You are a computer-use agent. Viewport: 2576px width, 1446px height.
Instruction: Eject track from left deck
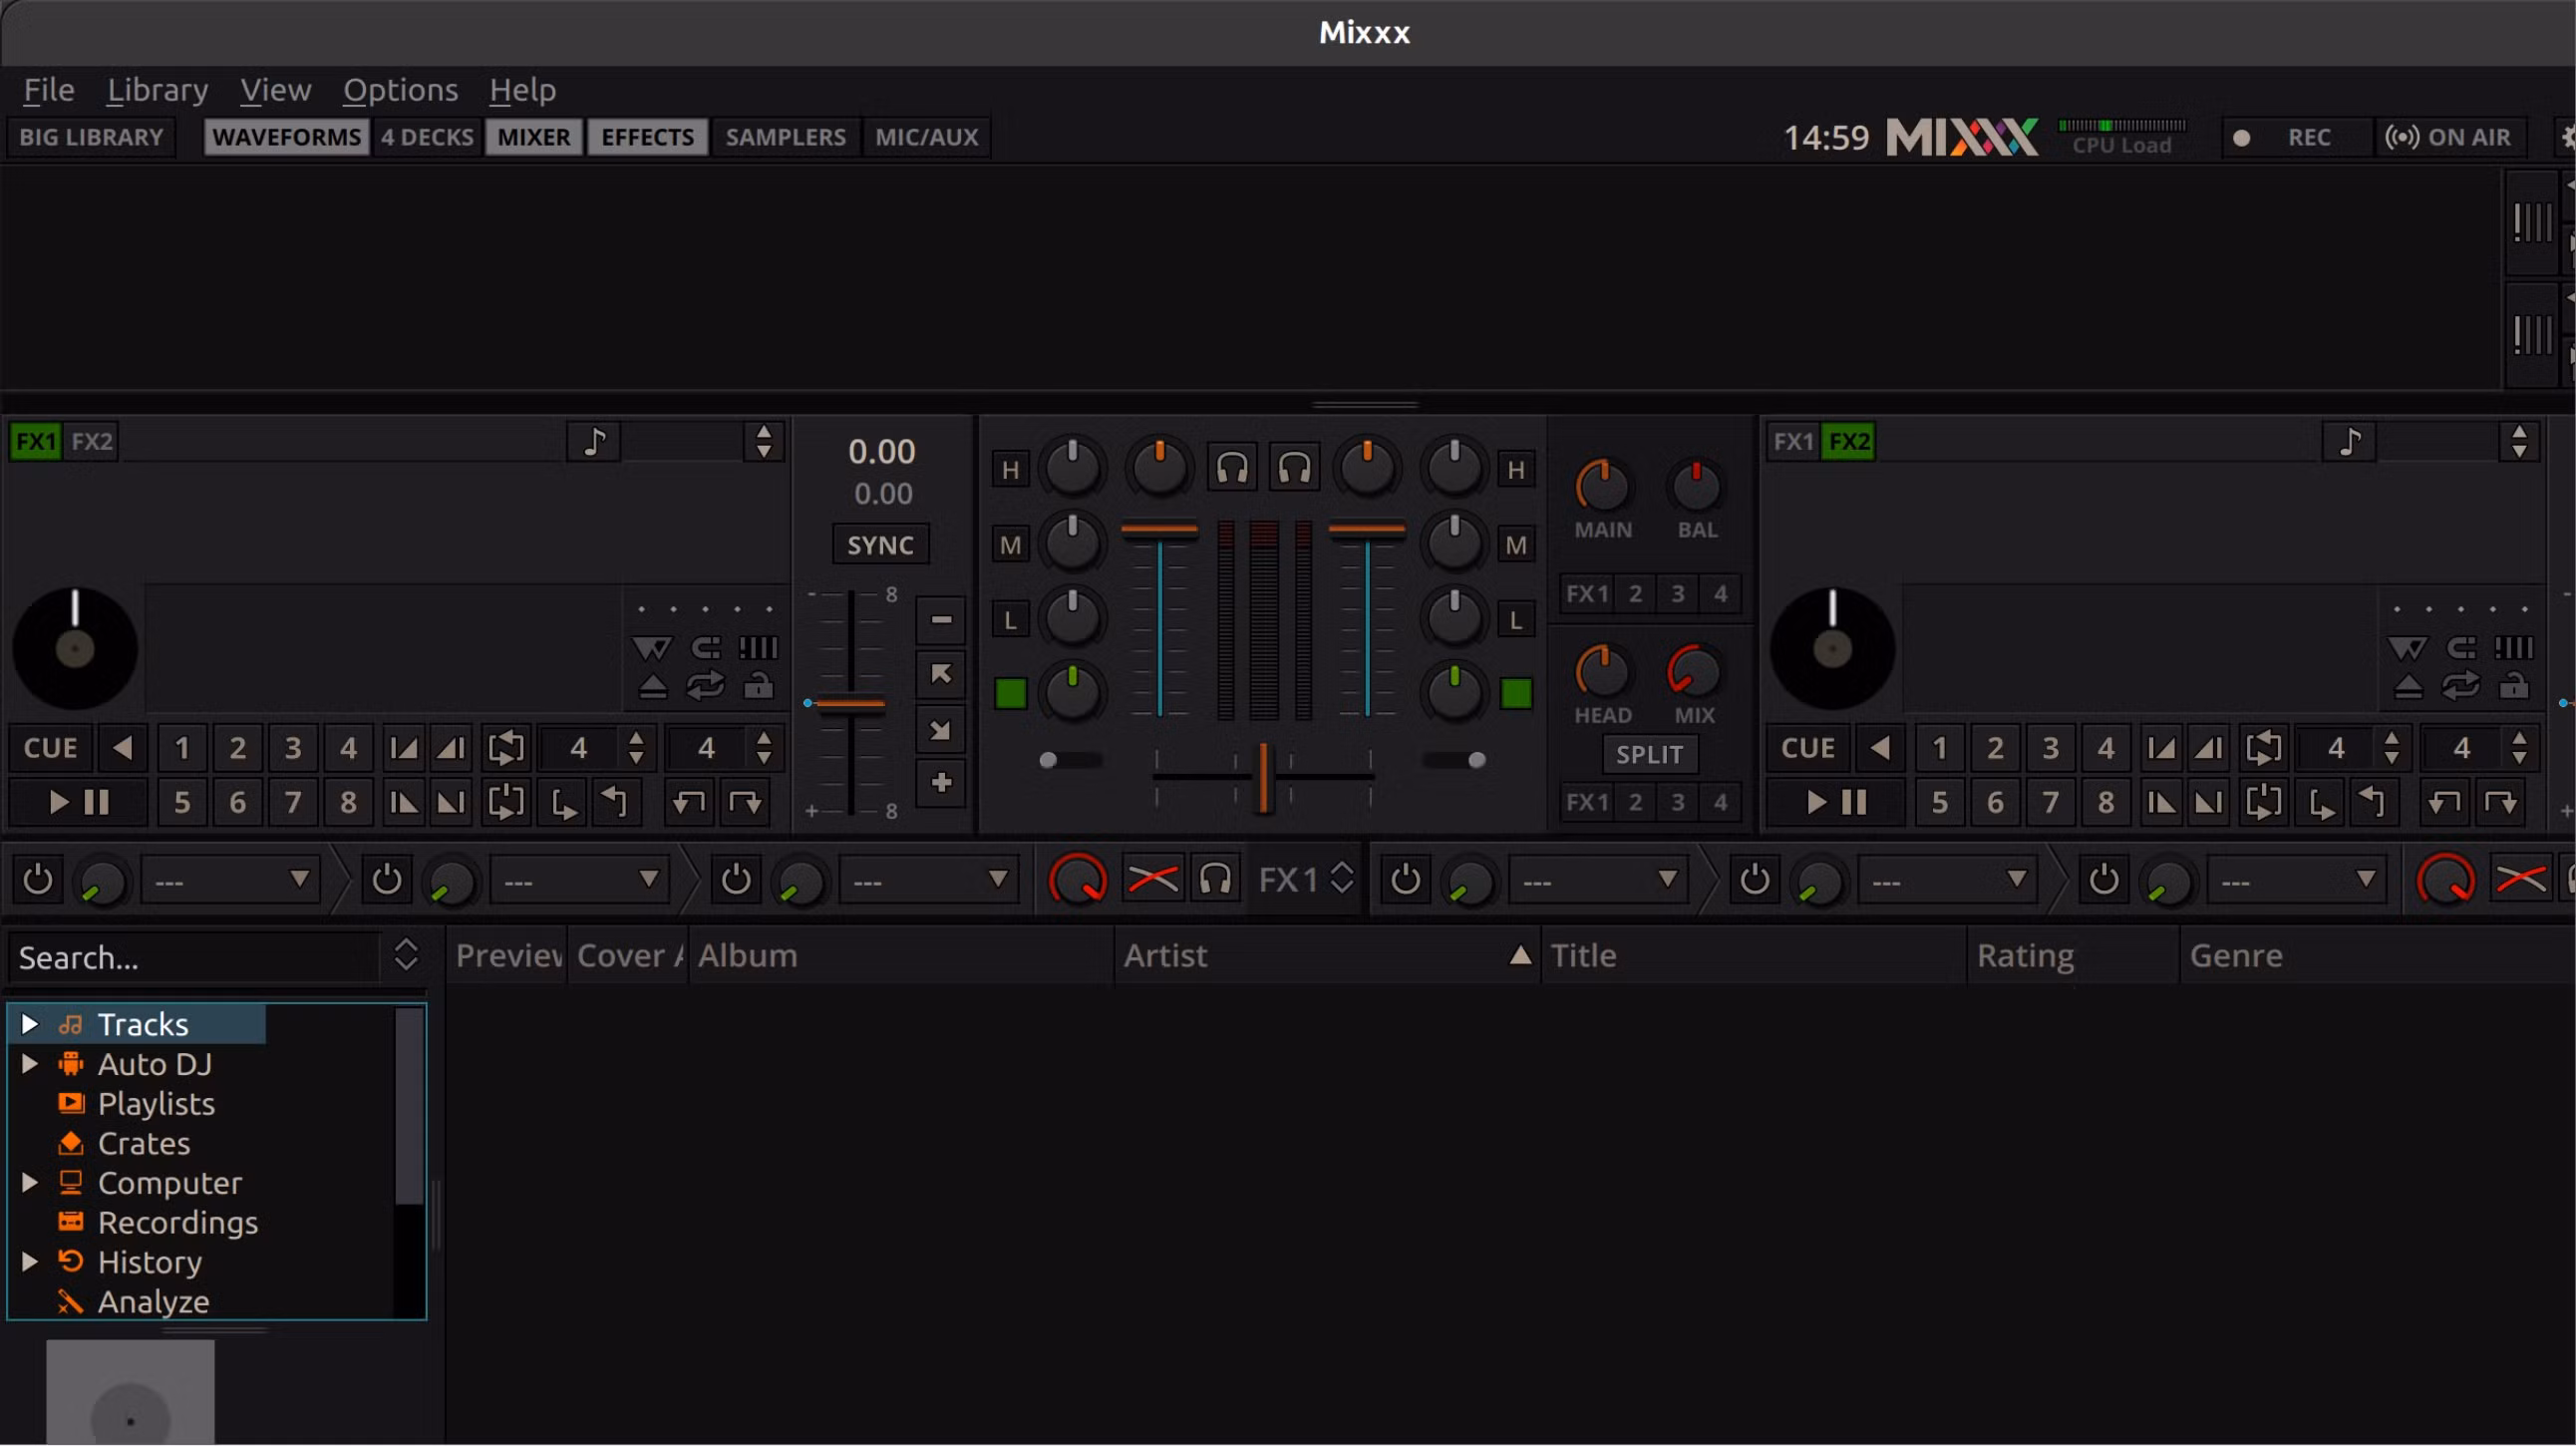pos(653,686)
